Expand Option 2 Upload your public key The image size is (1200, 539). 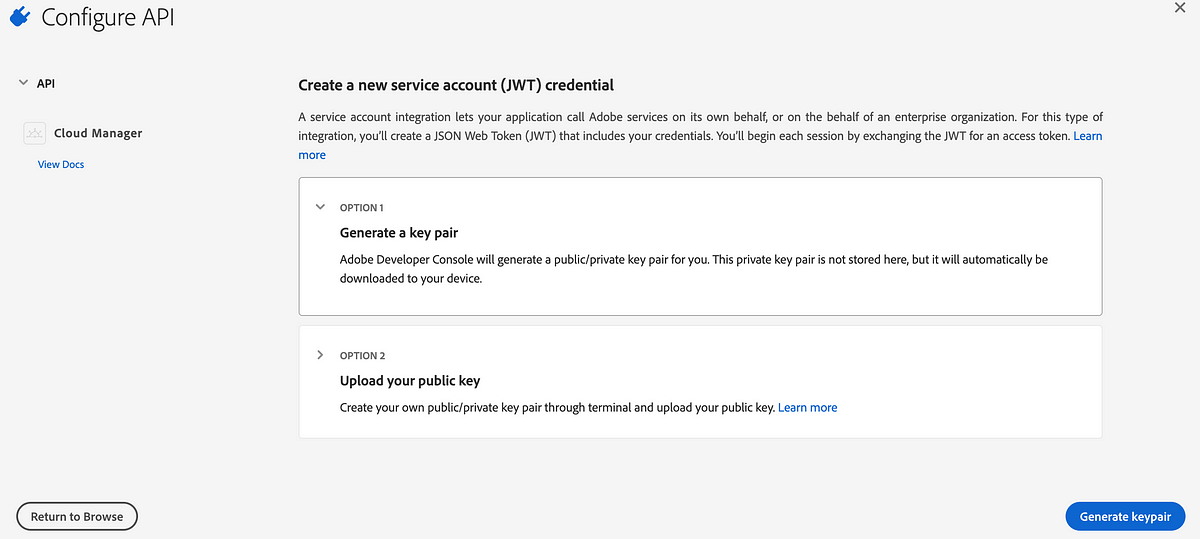[320, 355]
